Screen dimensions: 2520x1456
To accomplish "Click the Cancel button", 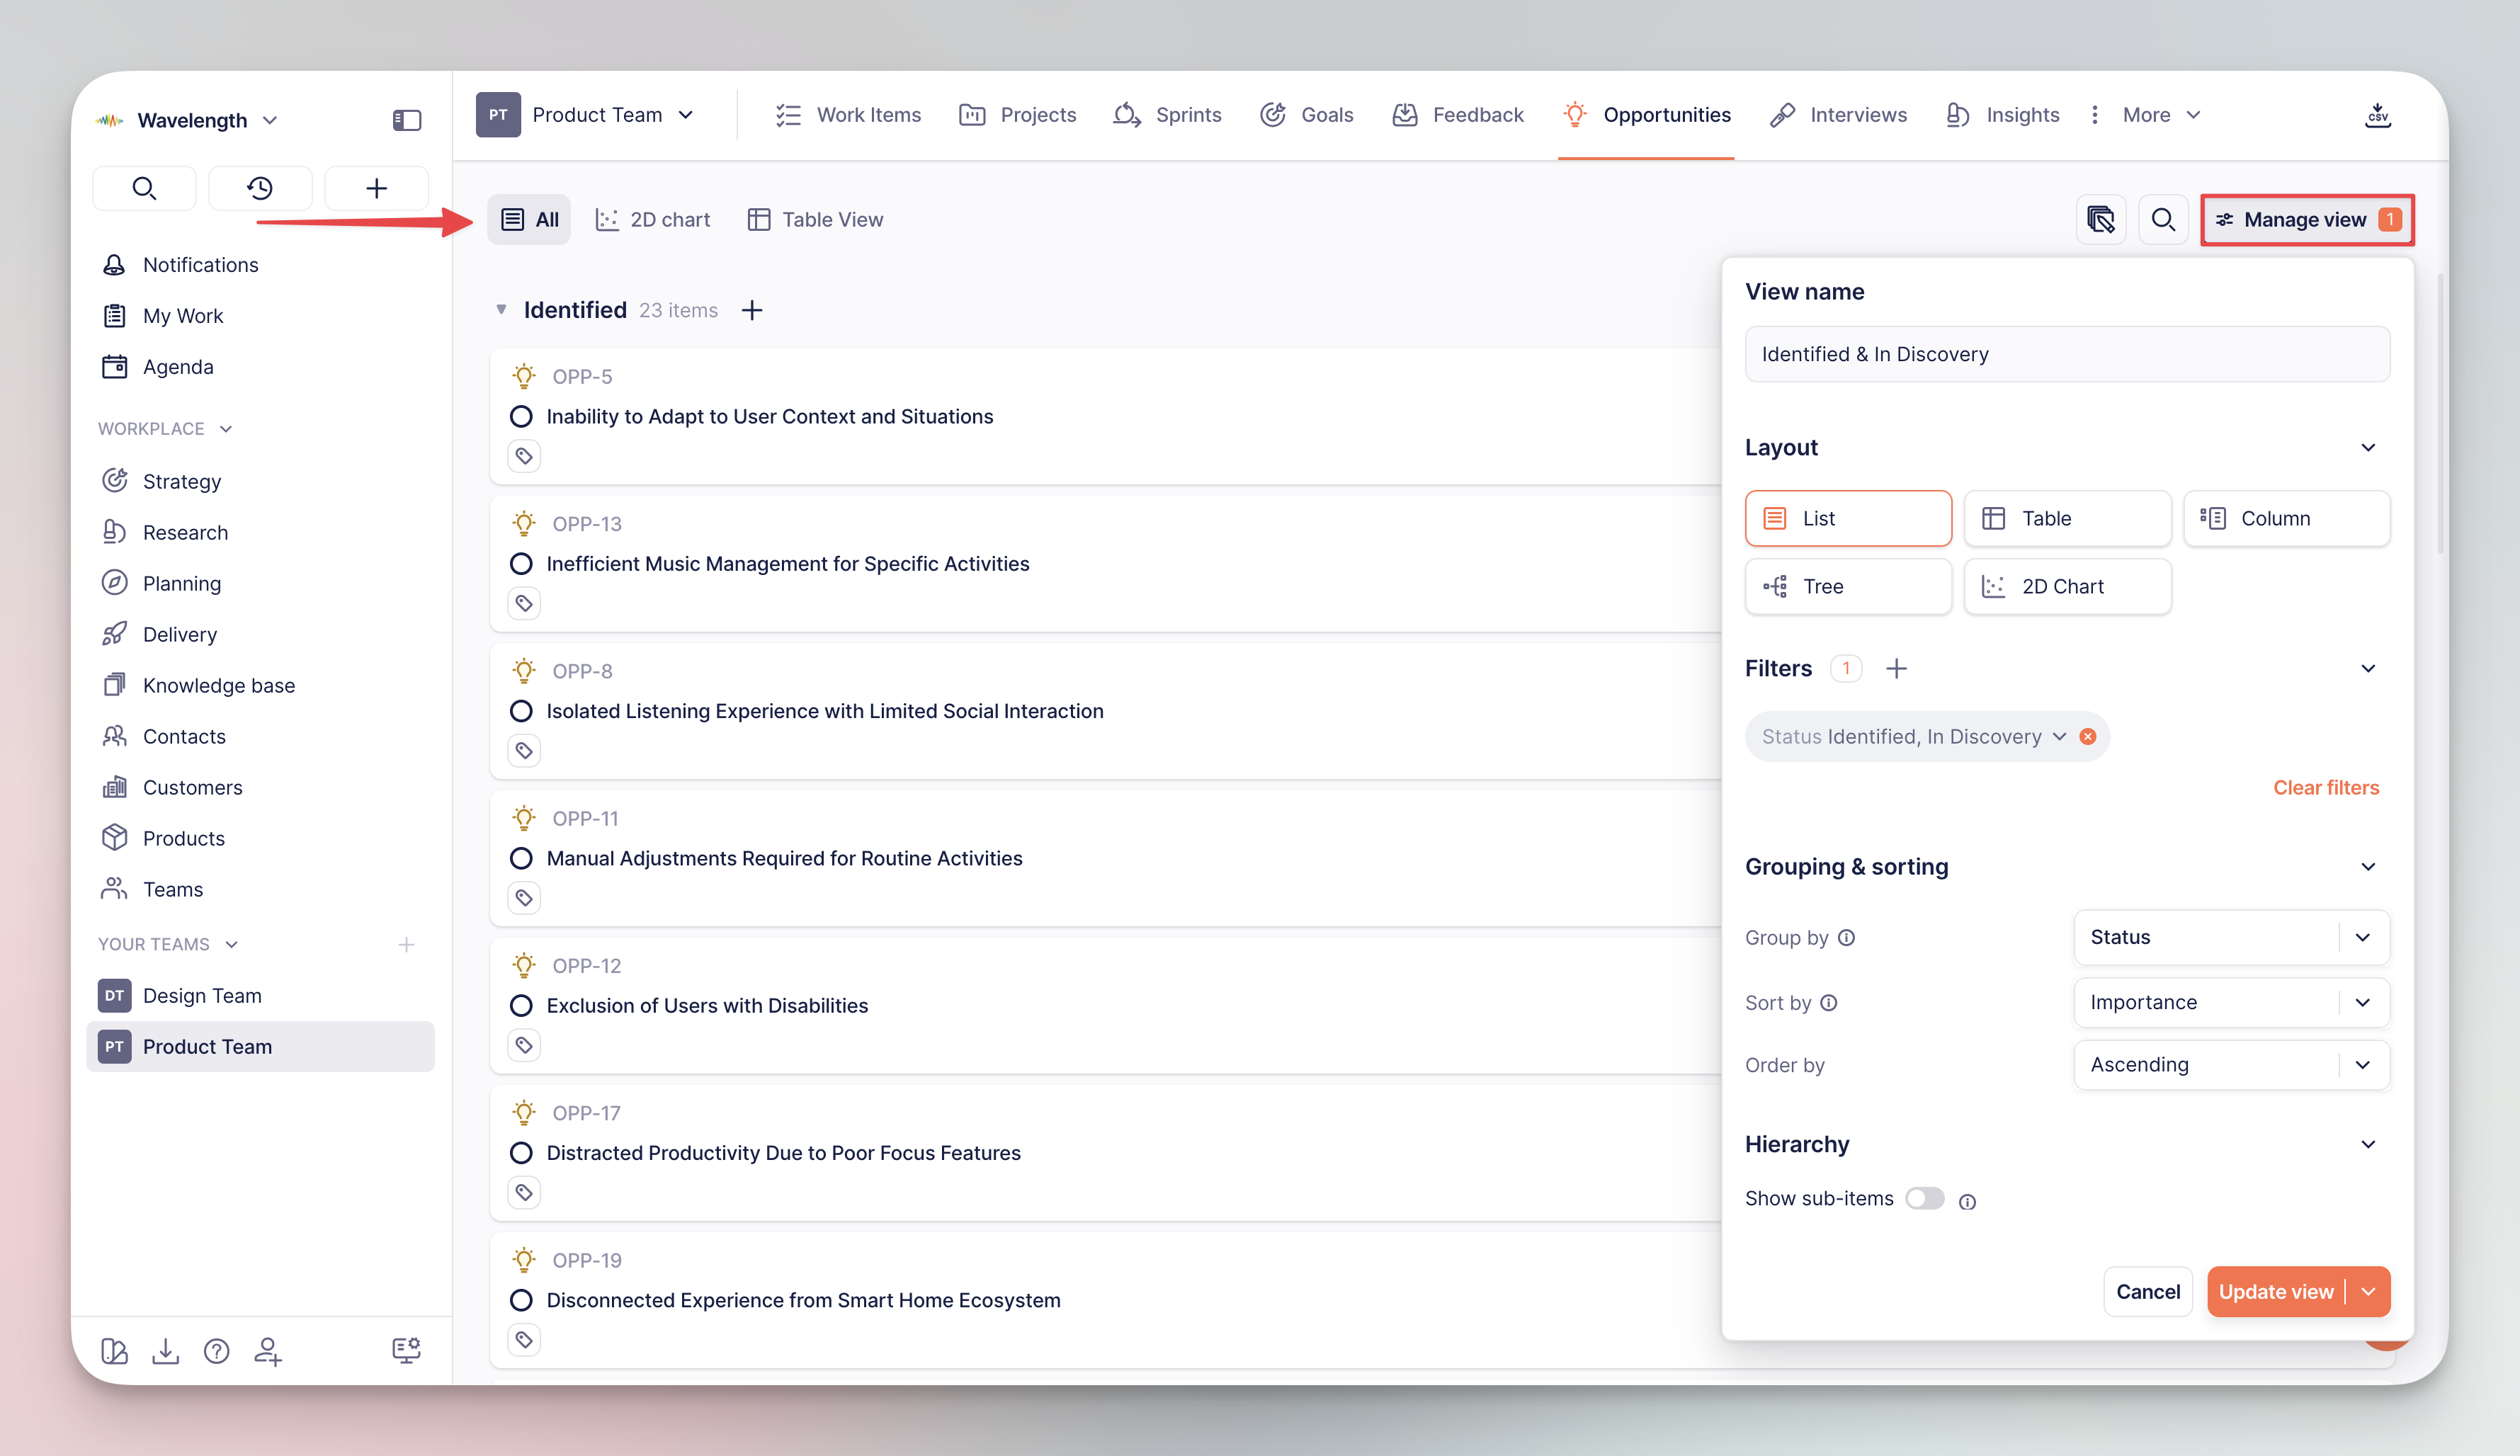I will [2148, 1291].
